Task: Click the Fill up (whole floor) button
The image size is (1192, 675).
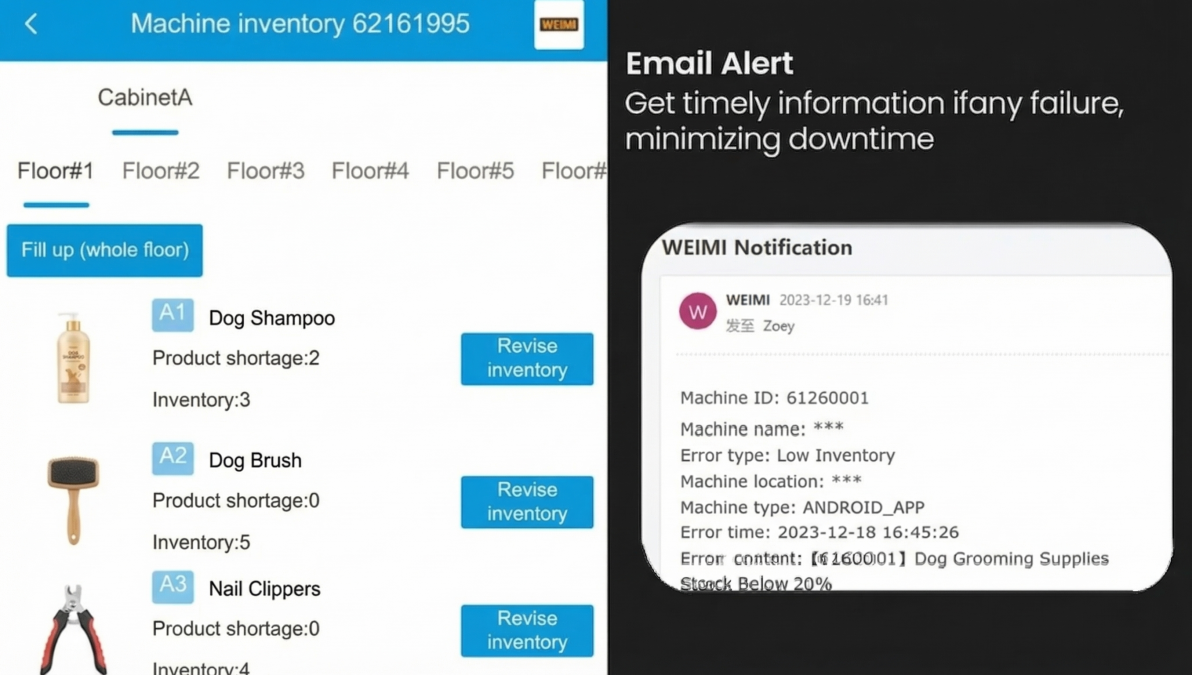Action: [105, 250]
